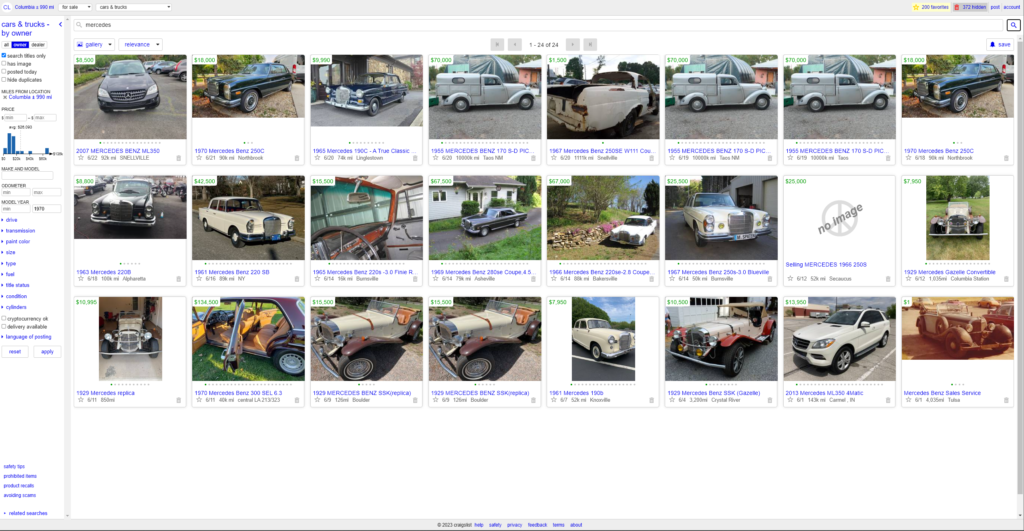Go to the first results page
Screen dimensions: 1024x531
pos(497,44)
